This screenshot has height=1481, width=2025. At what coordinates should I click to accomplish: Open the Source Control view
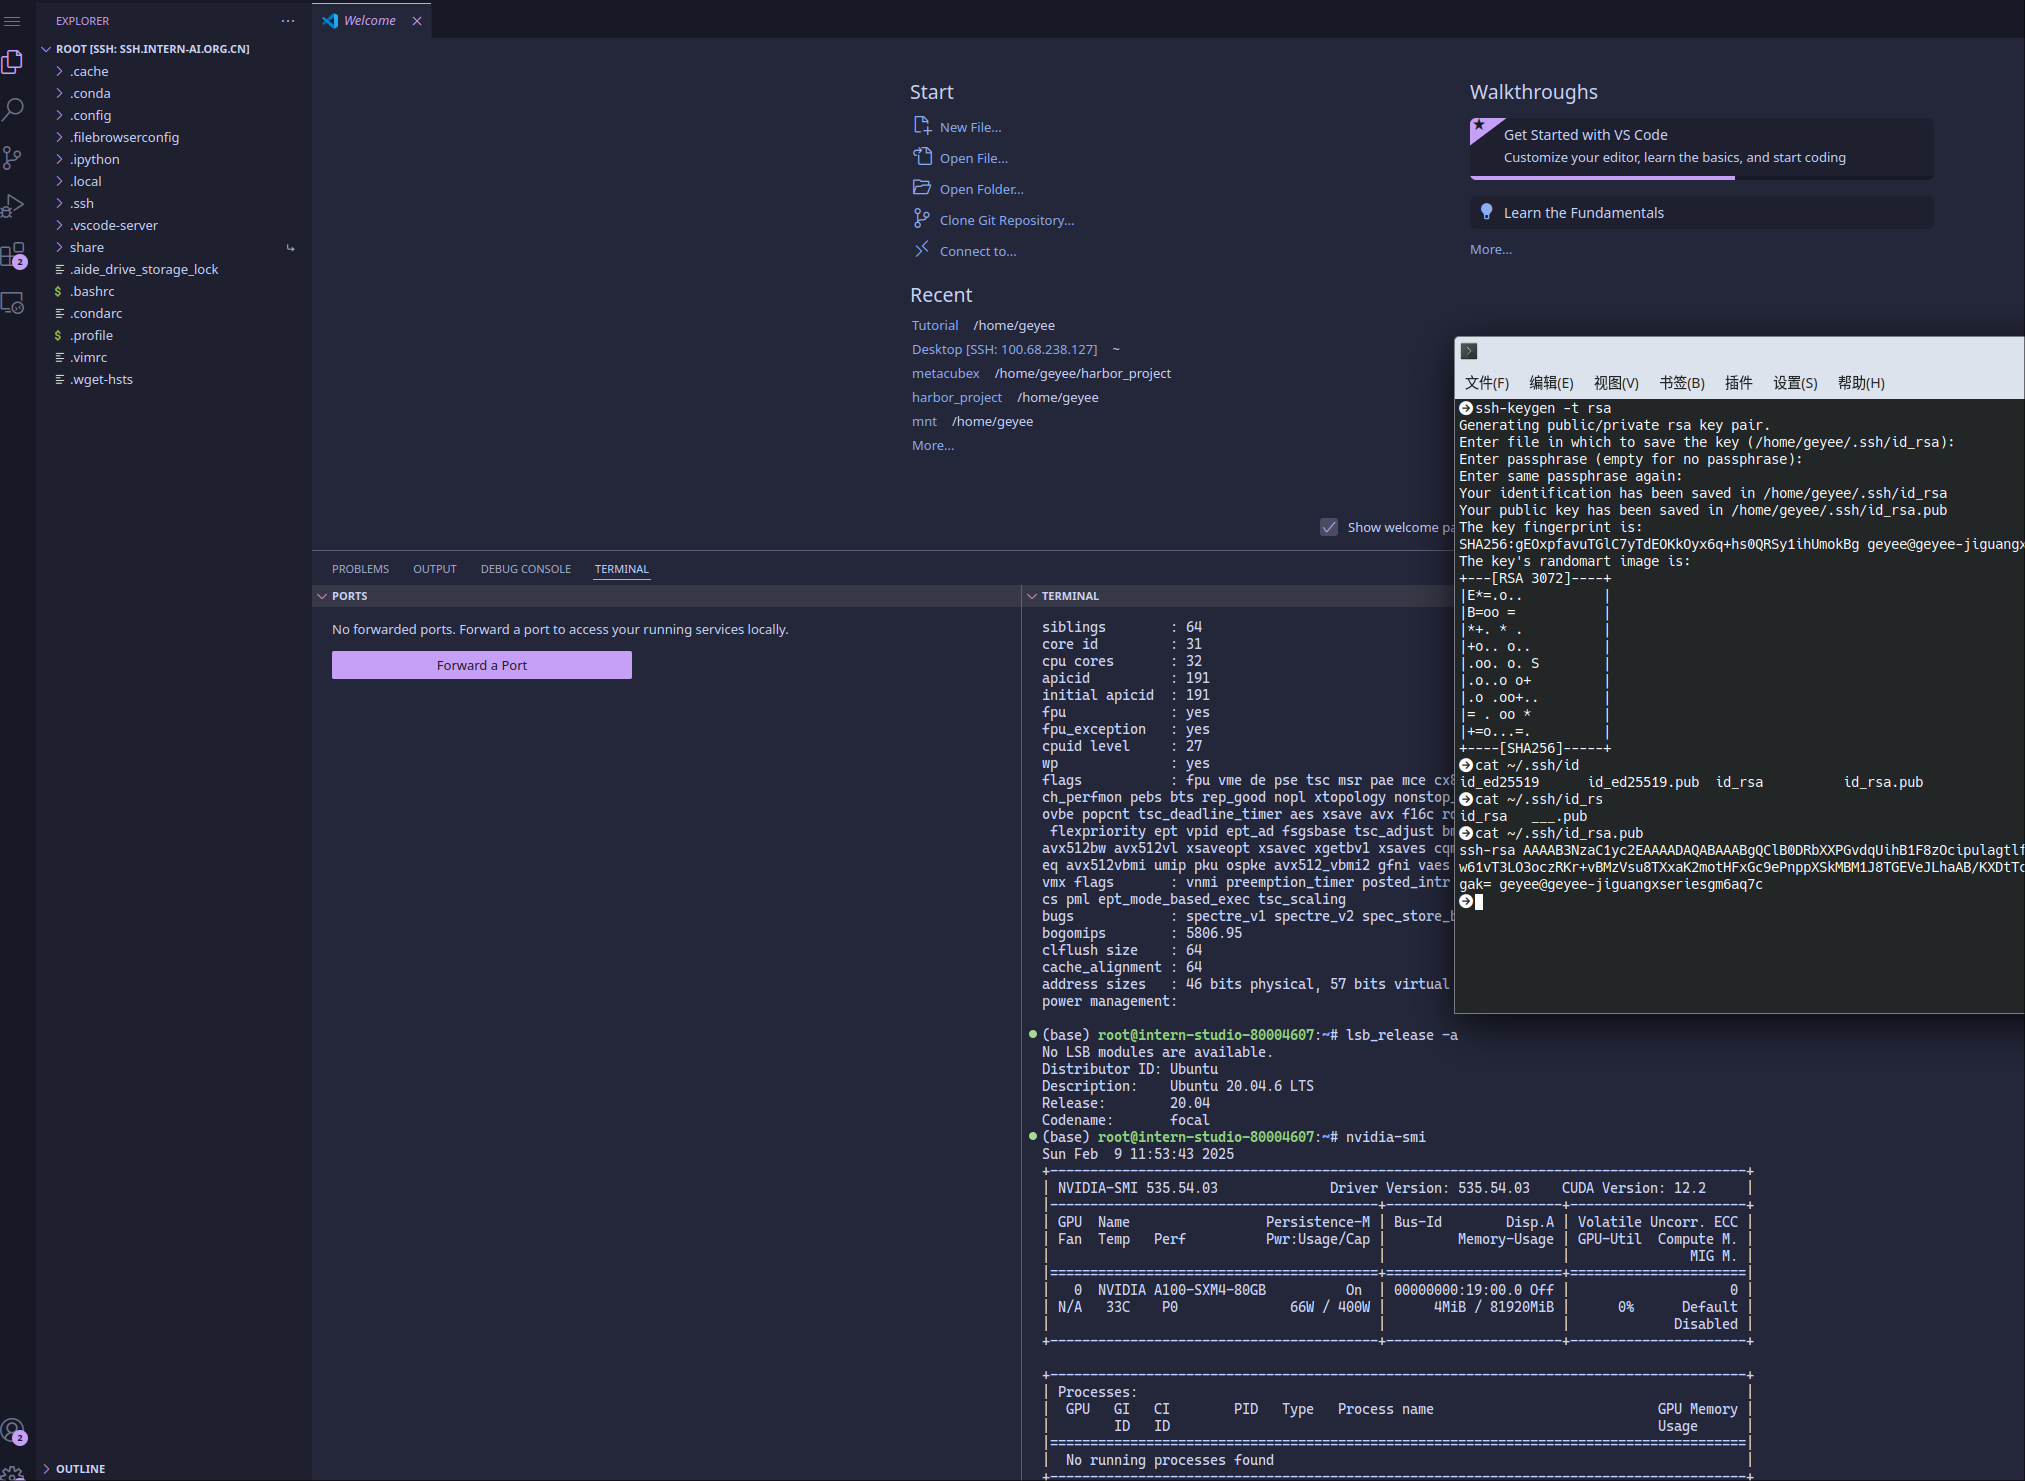13,158
